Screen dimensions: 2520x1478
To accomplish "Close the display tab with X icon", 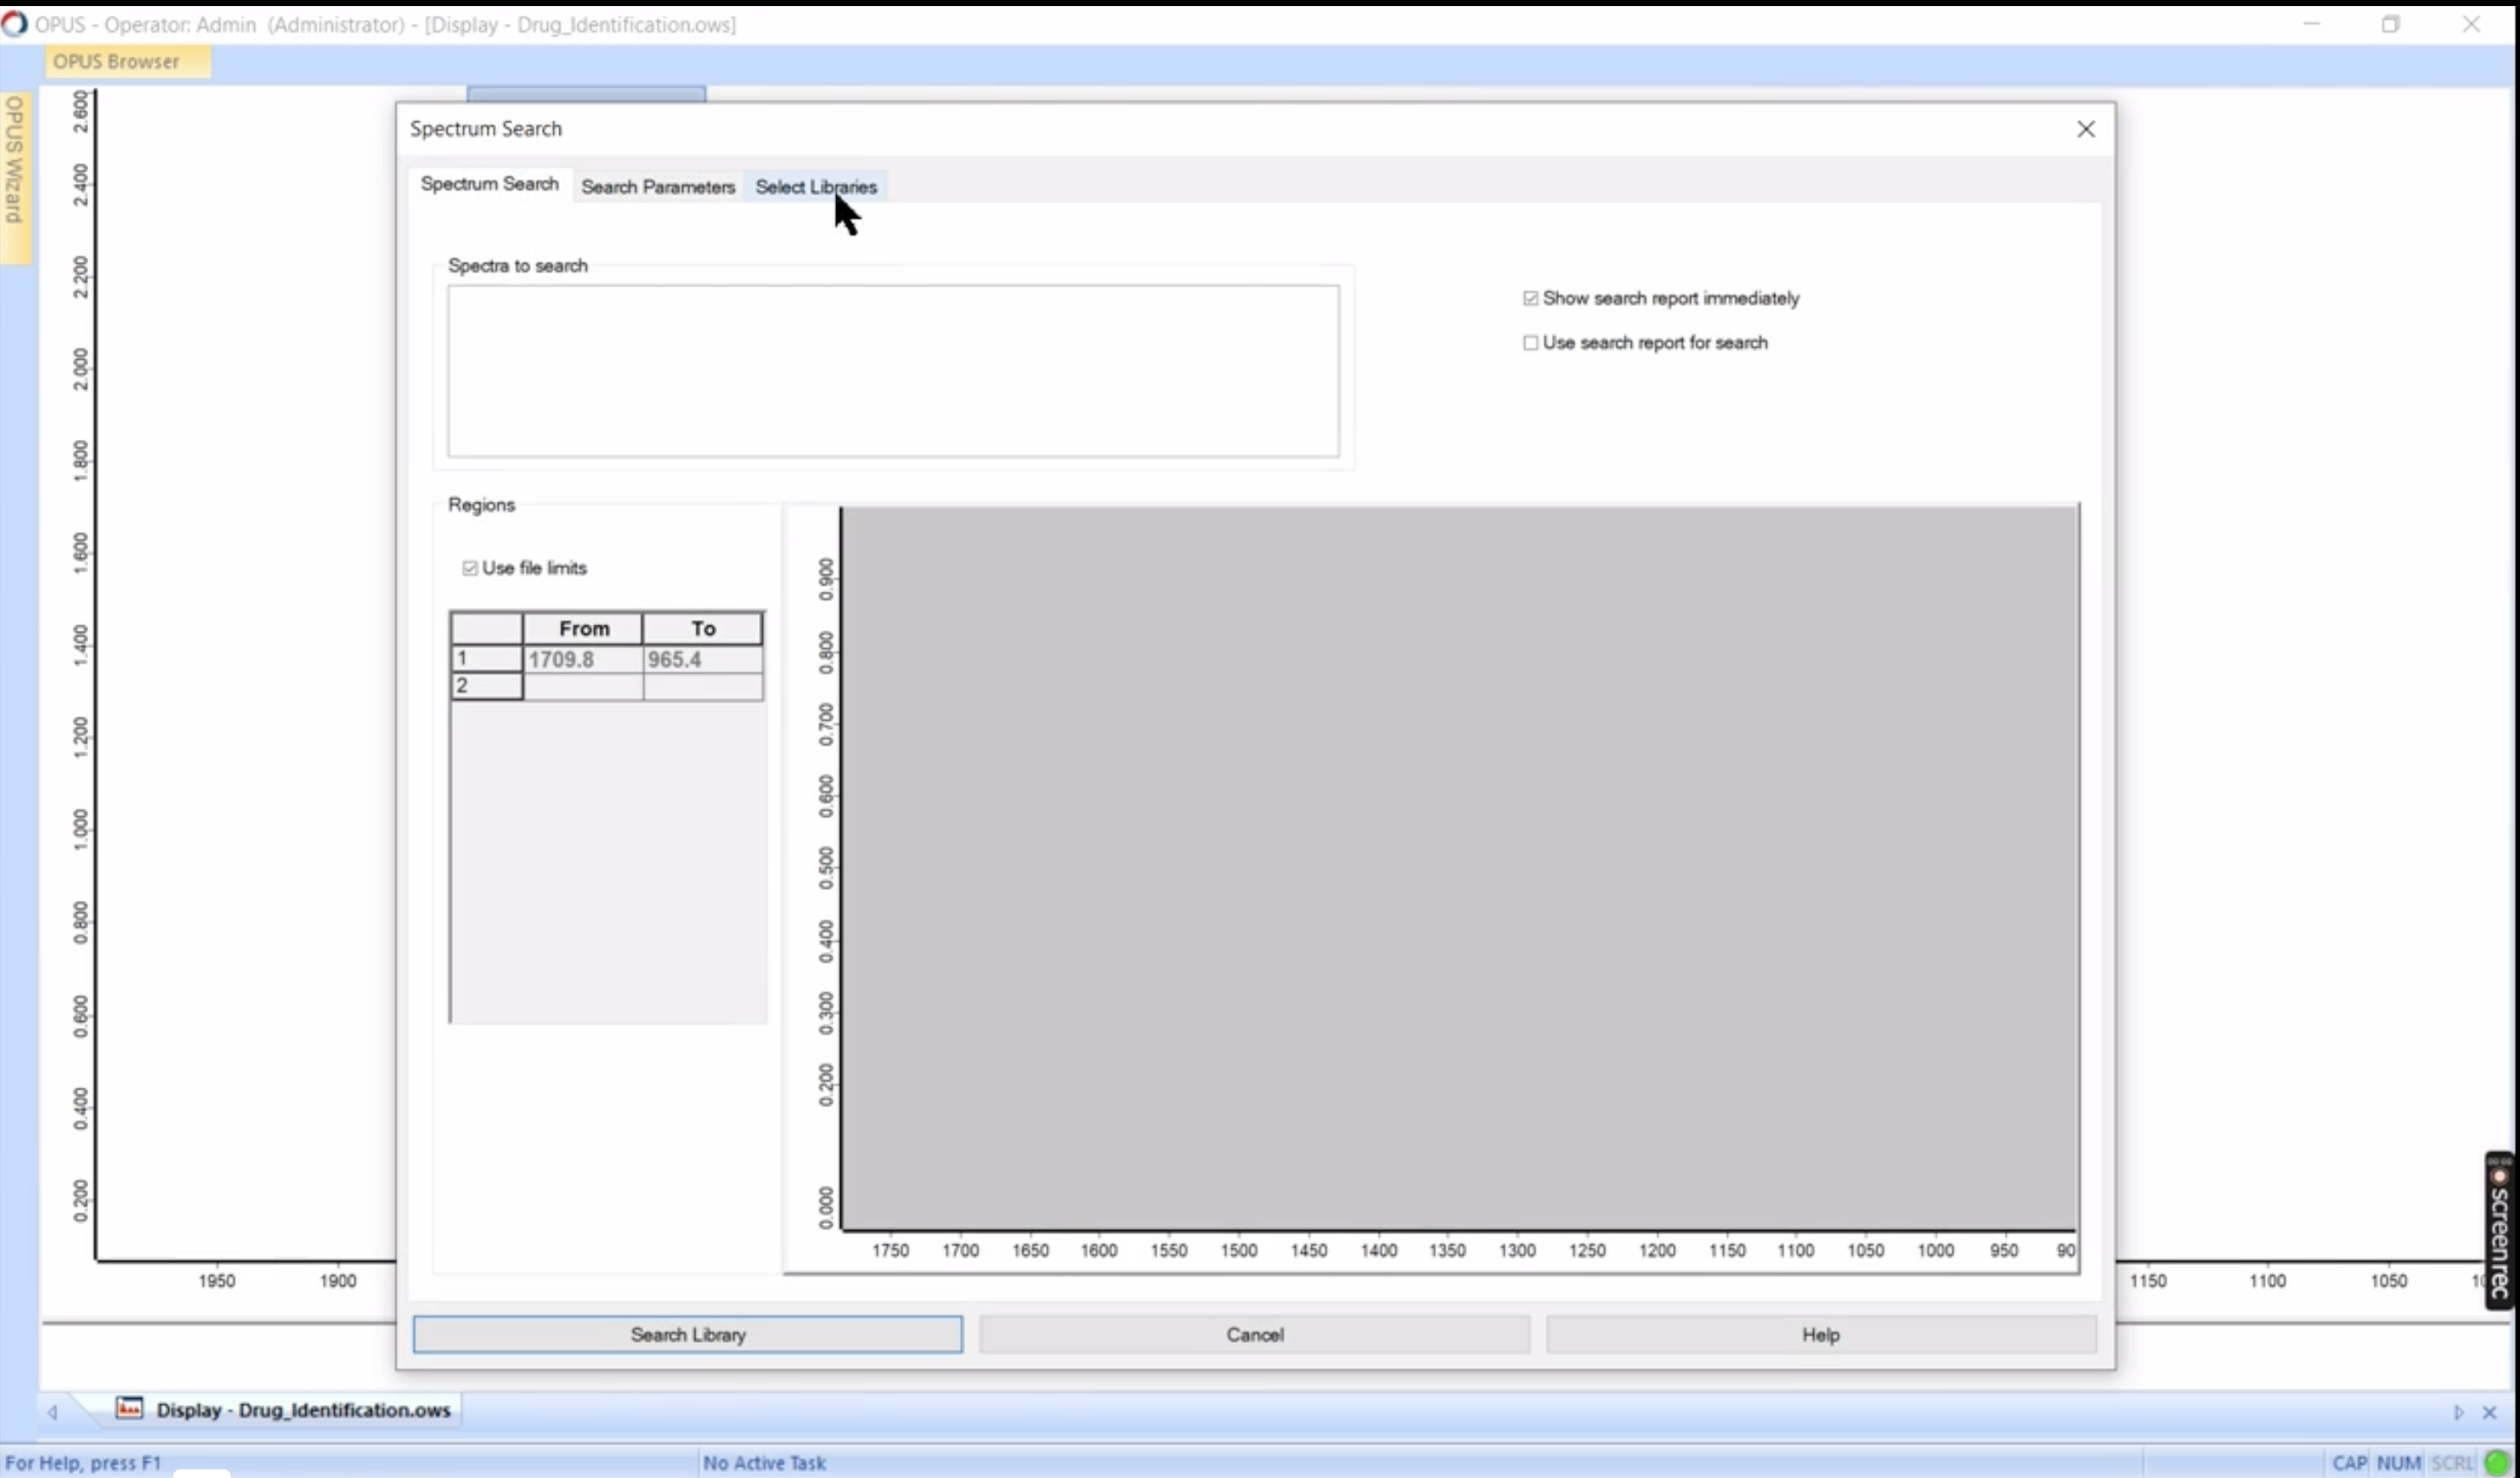I will pyautogui.click(x=2489, y=1412).
